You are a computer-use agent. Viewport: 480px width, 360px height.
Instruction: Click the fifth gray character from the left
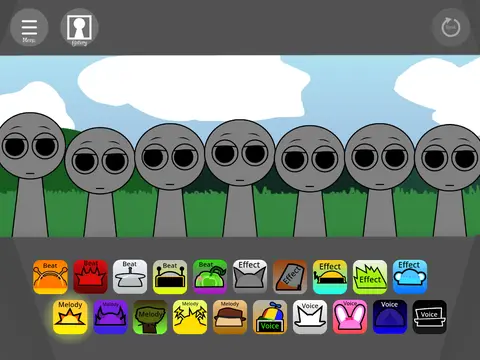pos(309,181)
